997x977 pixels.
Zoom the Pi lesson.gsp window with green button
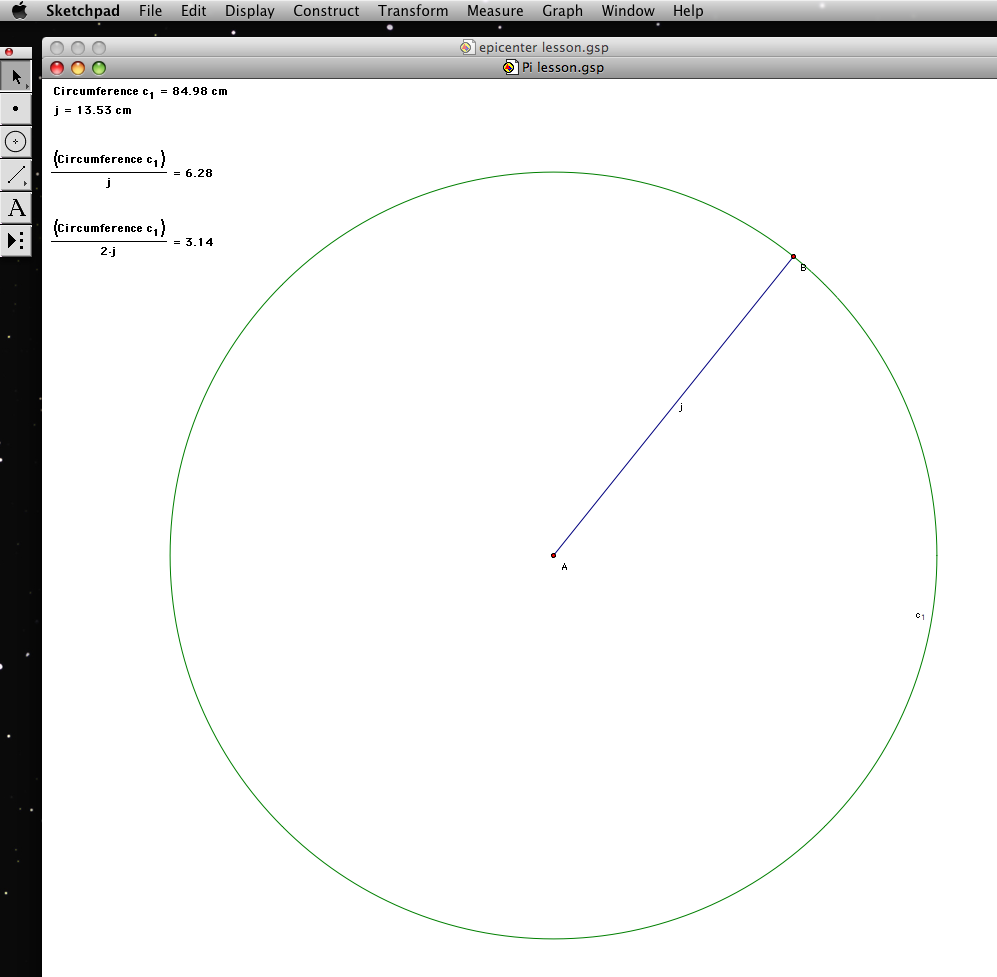(99, 68)
